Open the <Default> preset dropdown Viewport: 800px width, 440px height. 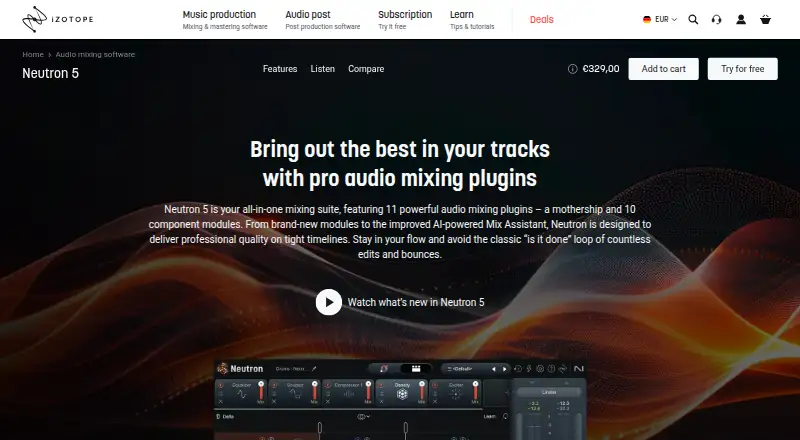coord(462,369)
